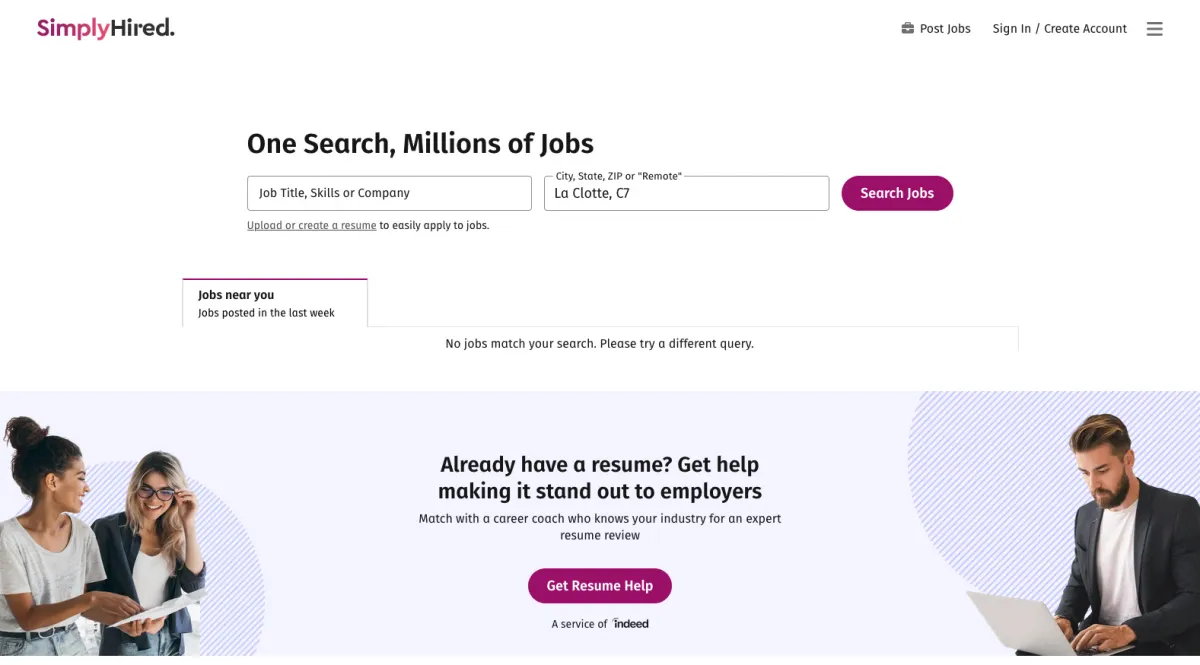Click Sign In in header

tap(1011, 29)
